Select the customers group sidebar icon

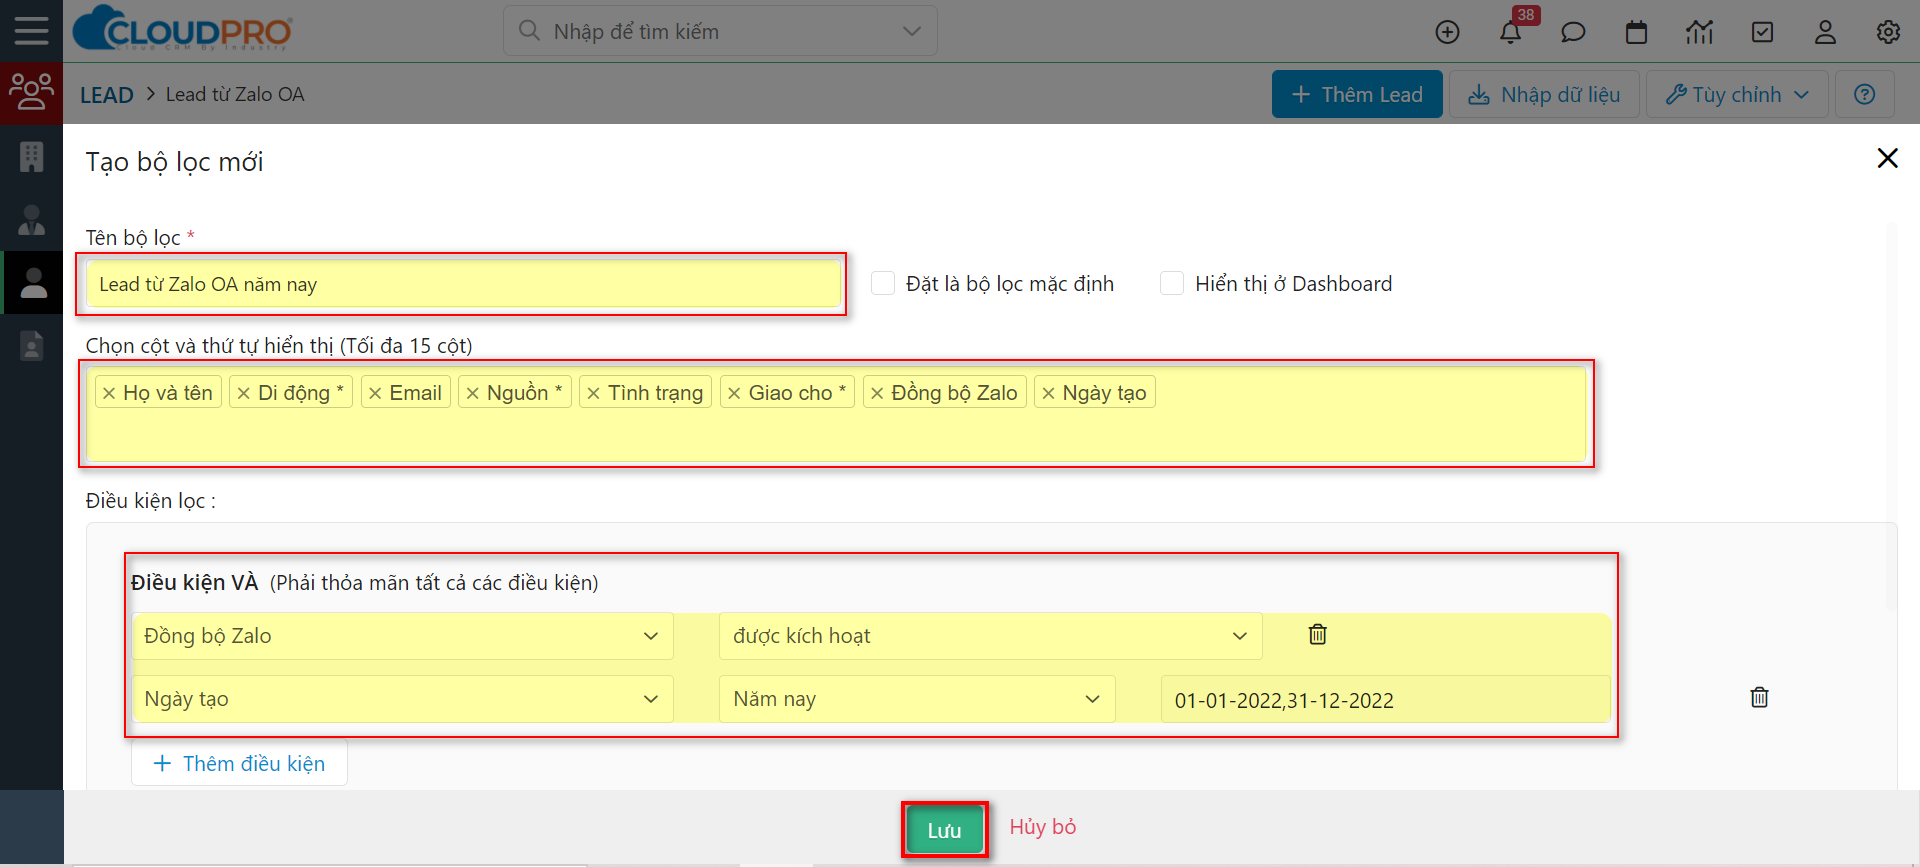[x=31, y=93]
